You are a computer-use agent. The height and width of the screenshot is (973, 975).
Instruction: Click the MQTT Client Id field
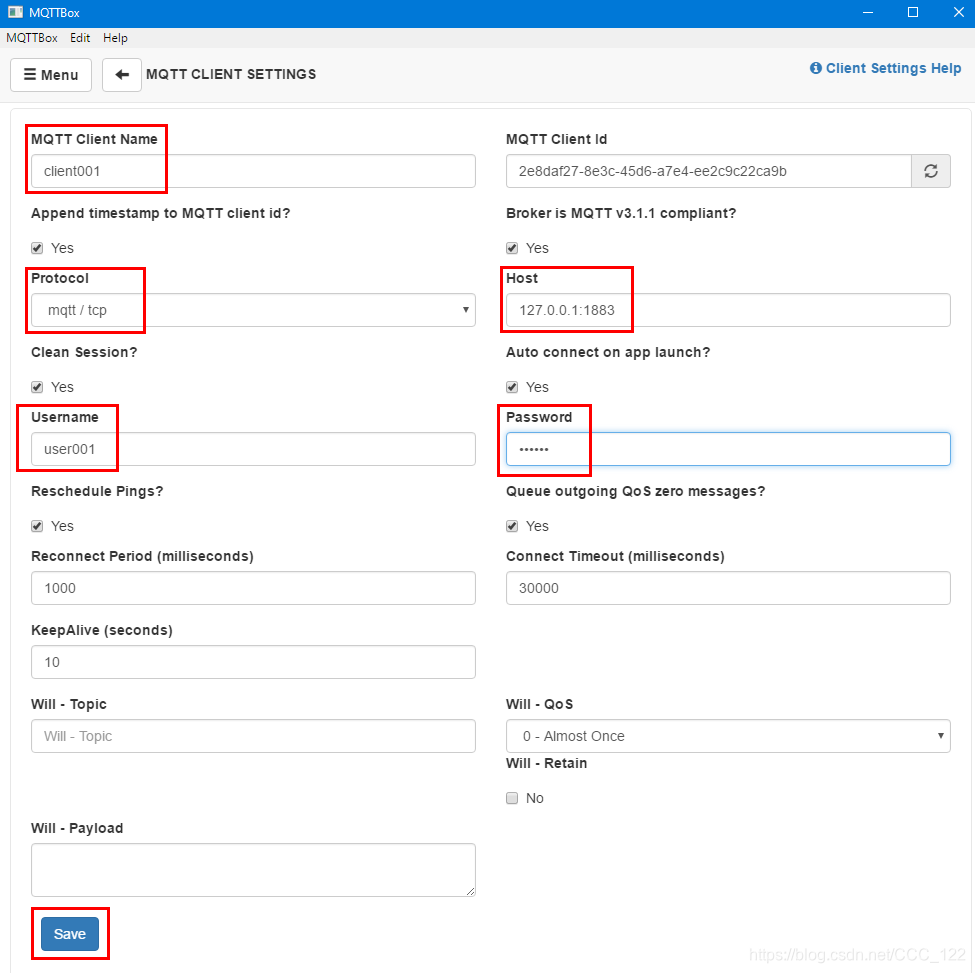[x=709, y=171]
